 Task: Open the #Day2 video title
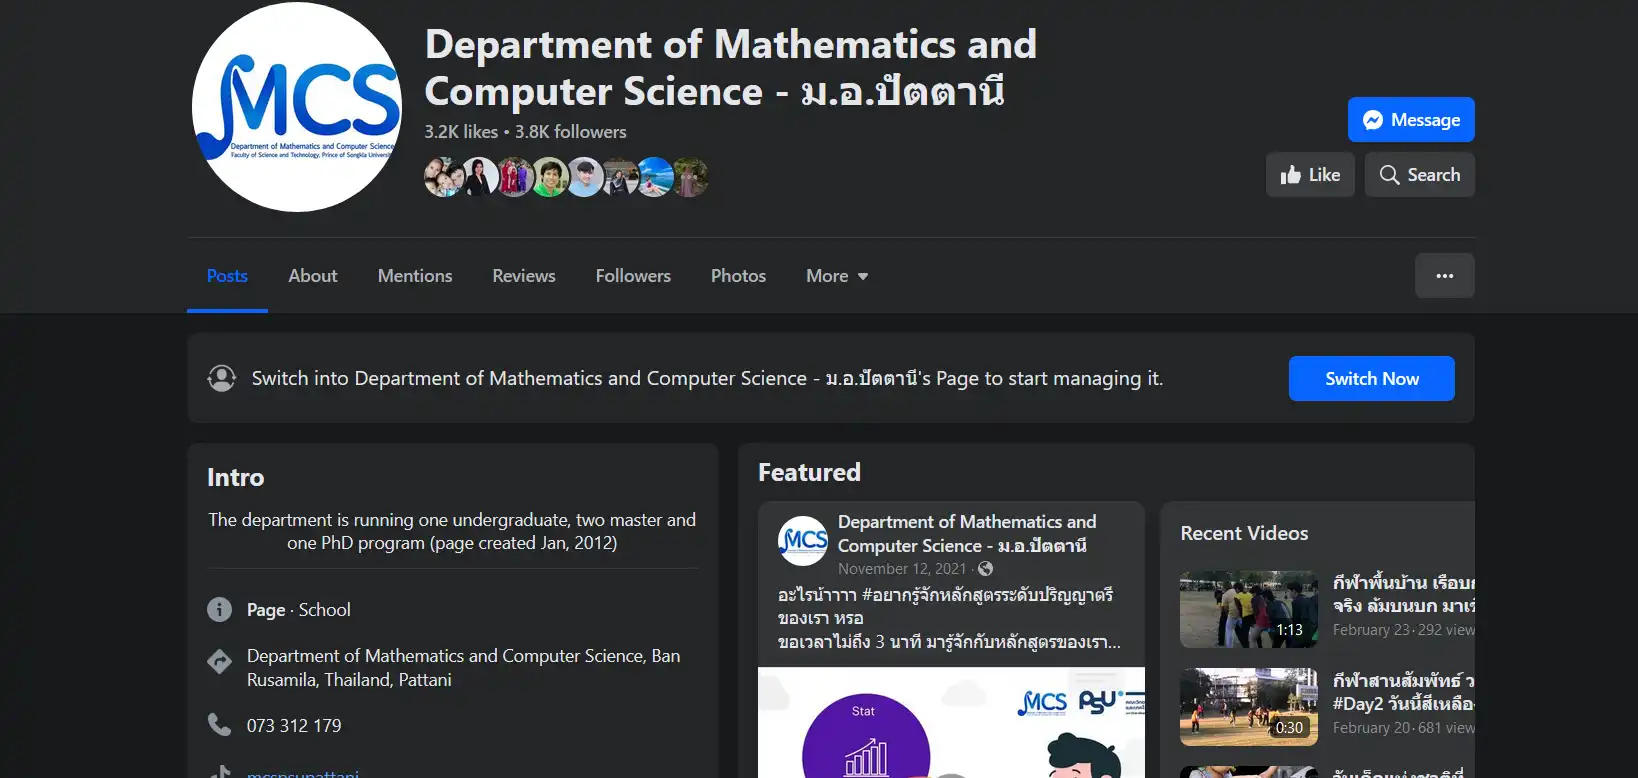point(1403,692)
